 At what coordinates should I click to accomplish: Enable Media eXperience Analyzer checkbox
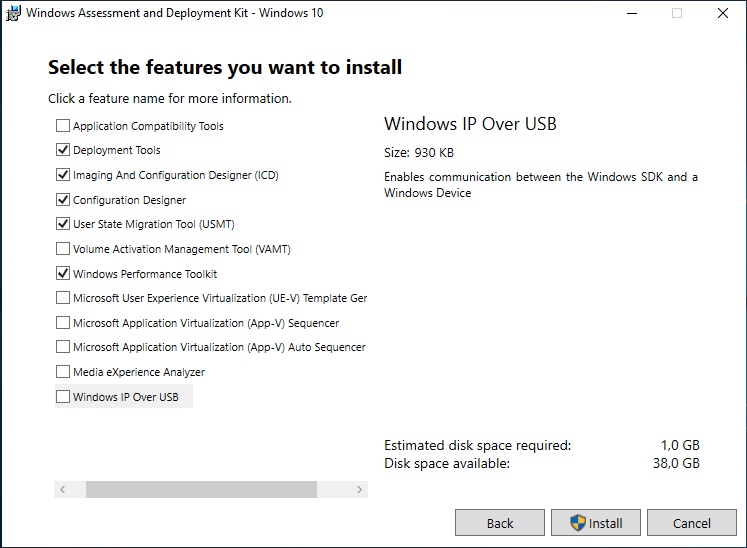pos(63,372)
